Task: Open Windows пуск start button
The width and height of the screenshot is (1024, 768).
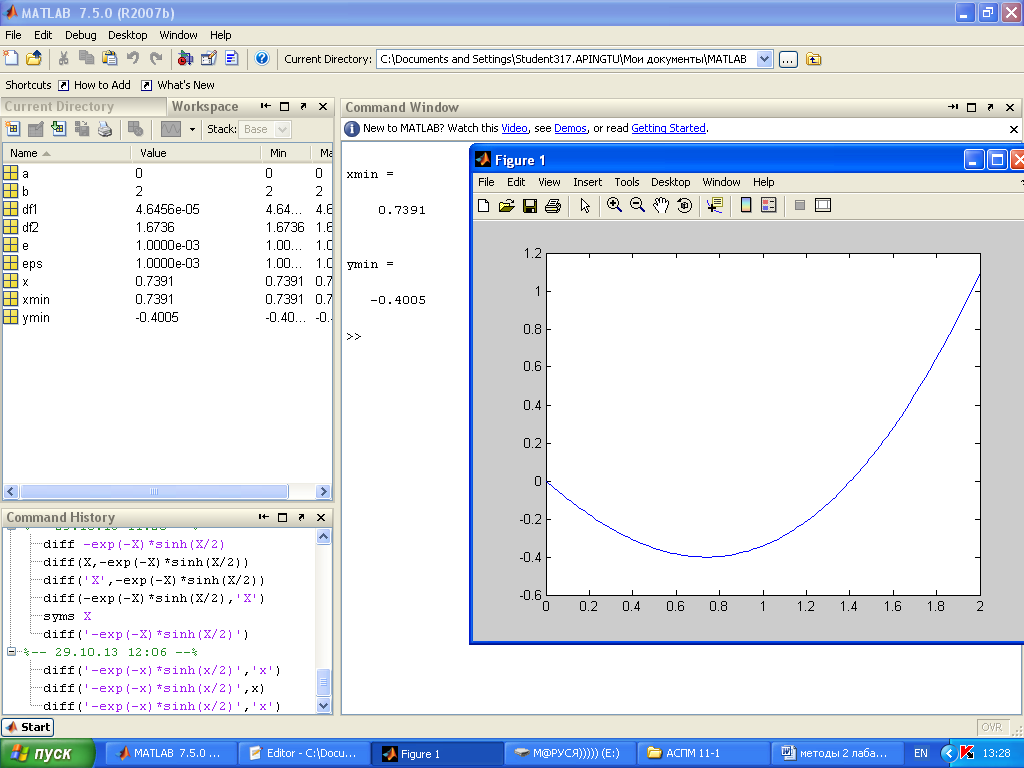Action: [x=47, y=754]
